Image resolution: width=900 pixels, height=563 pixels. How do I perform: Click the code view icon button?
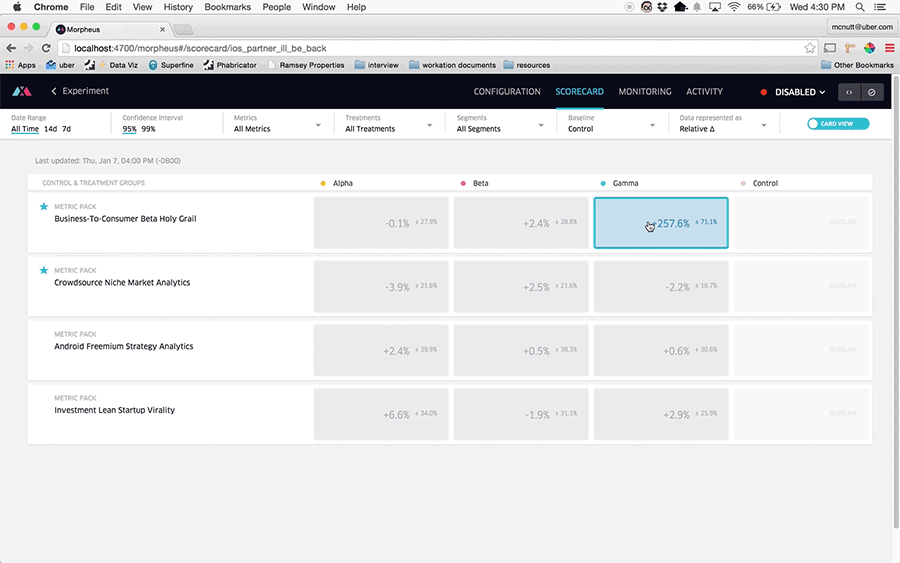pos(849,92)
